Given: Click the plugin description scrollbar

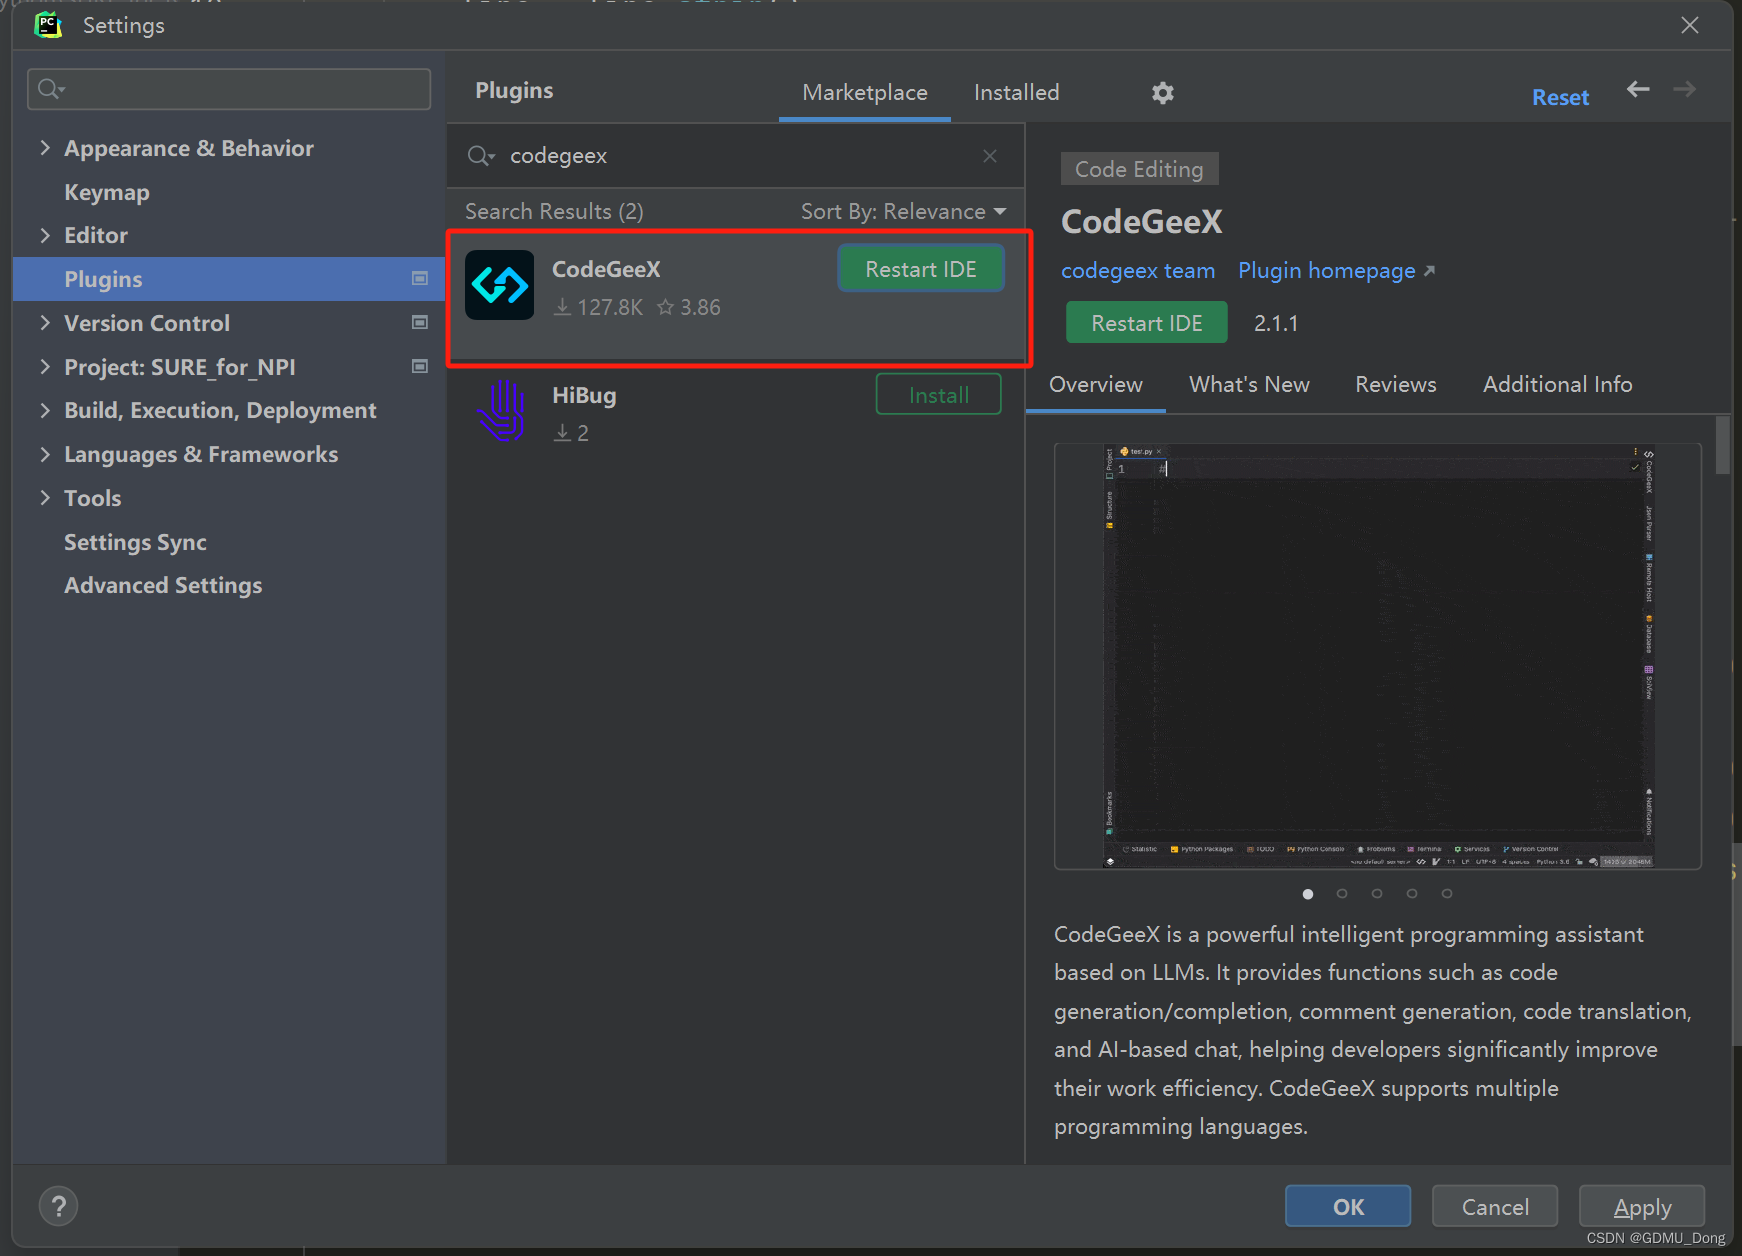Looking at the screenshot, I should 1723,445.
